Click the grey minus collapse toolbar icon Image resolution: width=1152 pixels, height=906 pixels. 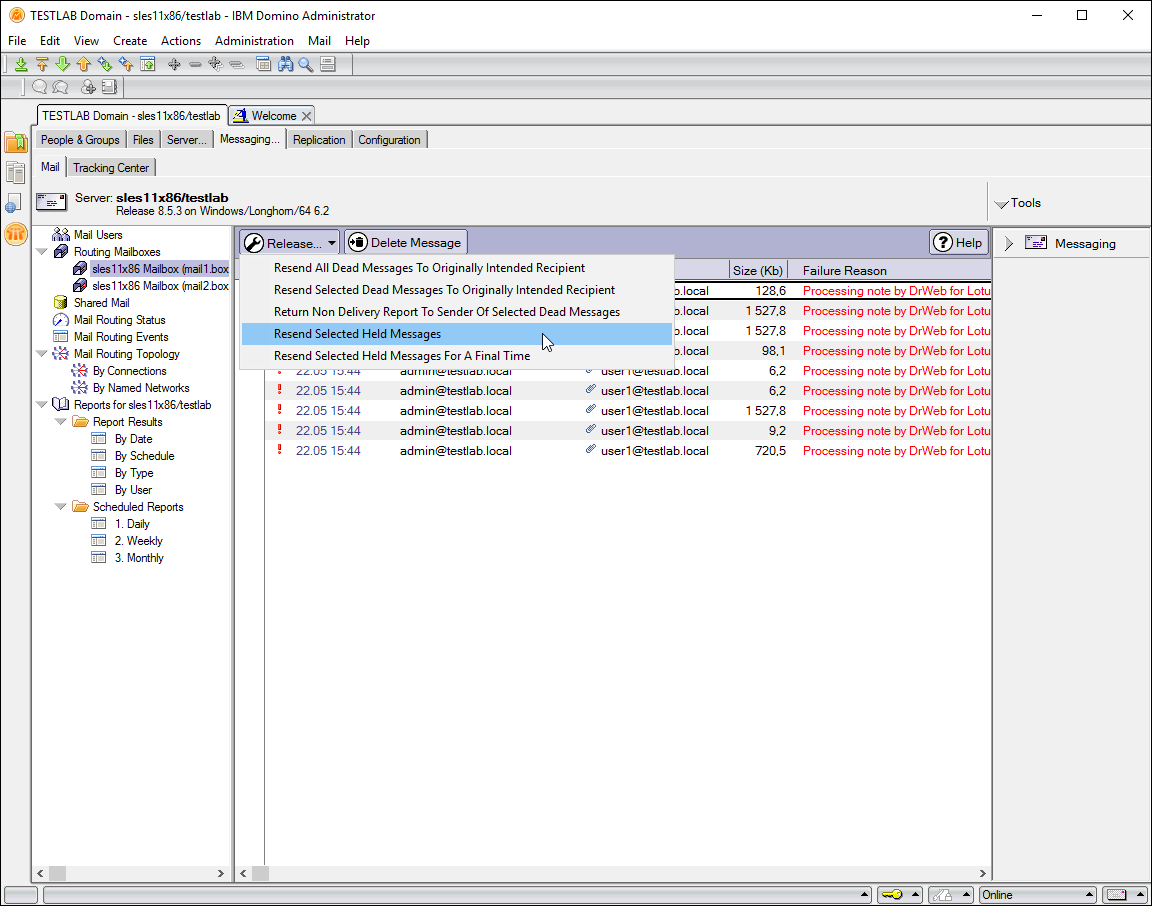click(x=195, y=65)
